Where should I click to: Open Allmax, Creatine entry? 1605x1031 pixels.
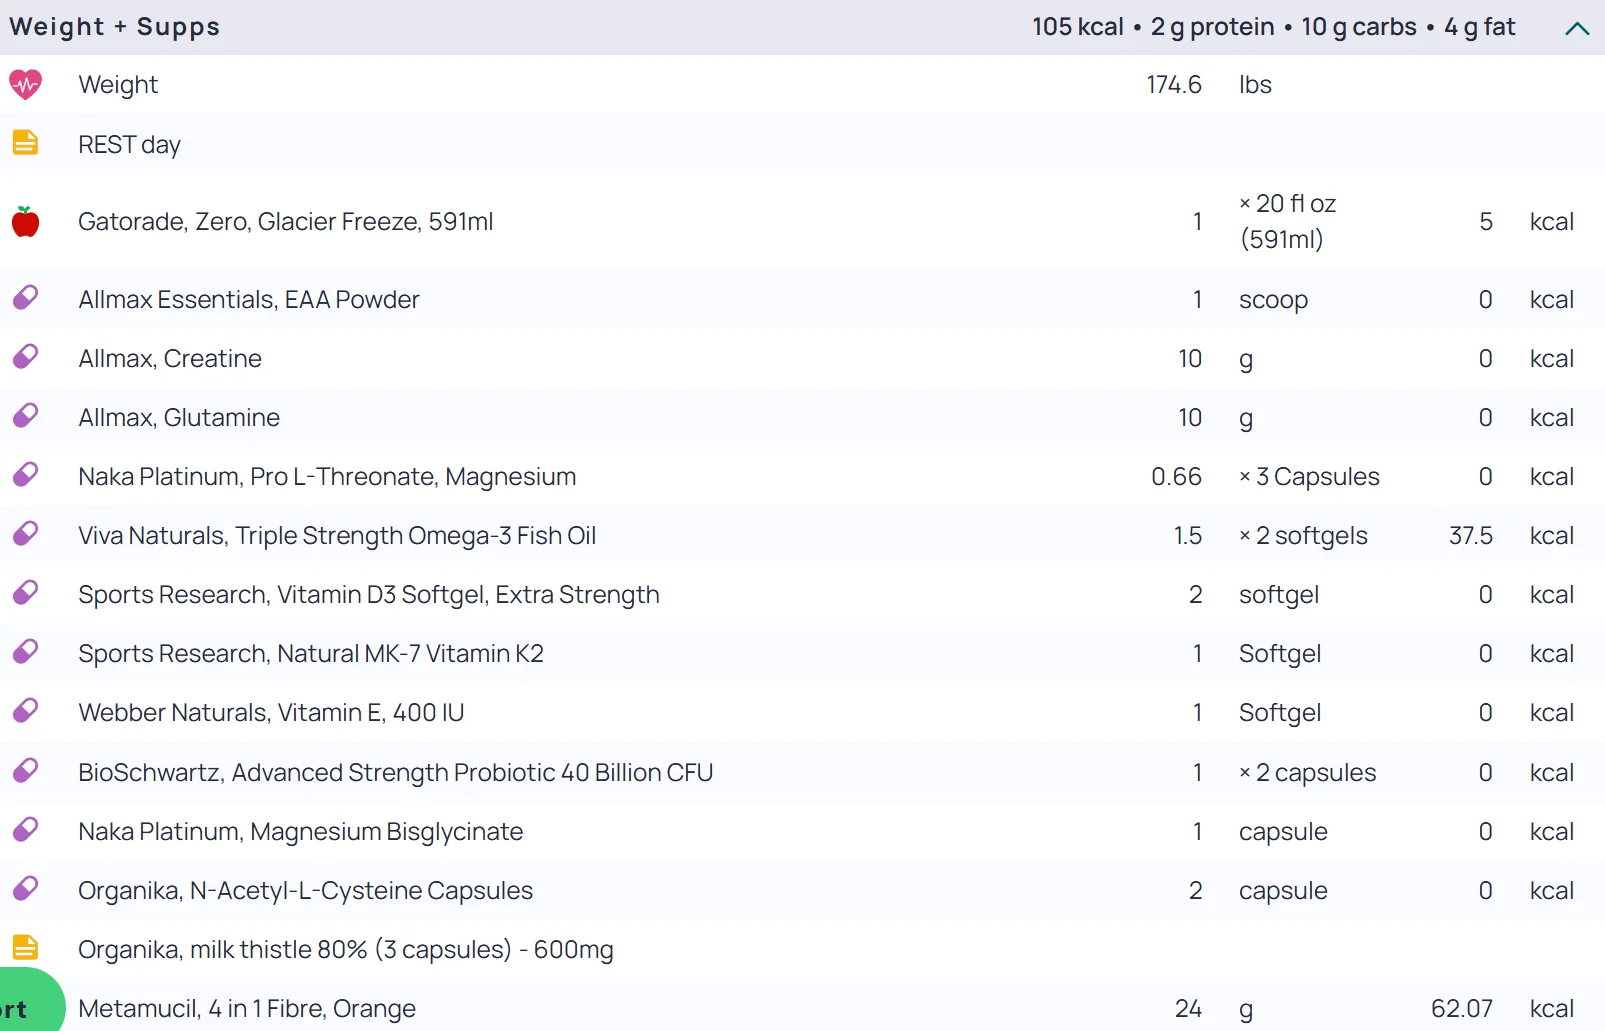(x=170, y=359)
